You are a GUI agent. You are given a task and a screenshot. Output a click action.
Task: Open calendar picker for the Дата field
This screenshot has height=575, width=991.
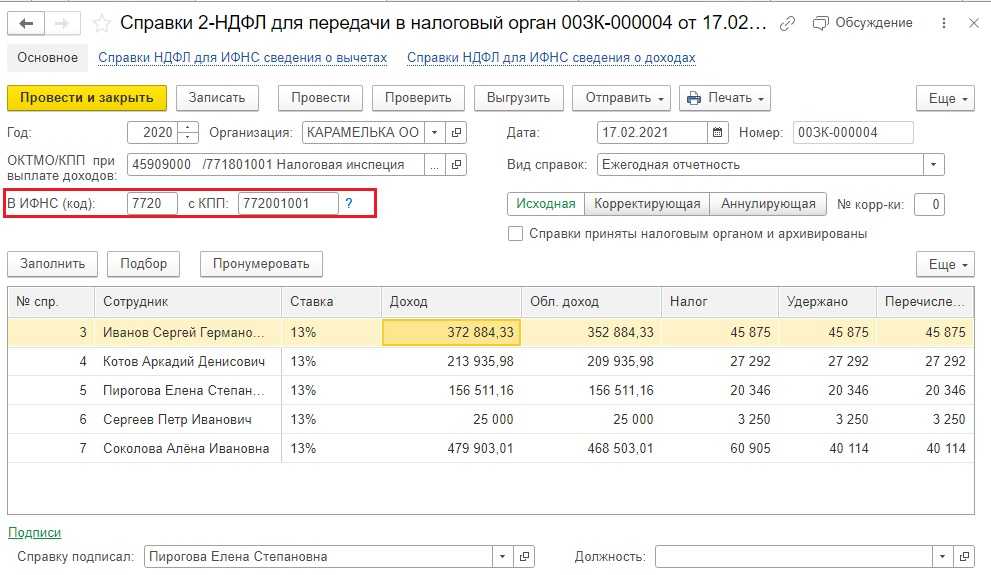(x=717, y=133)
